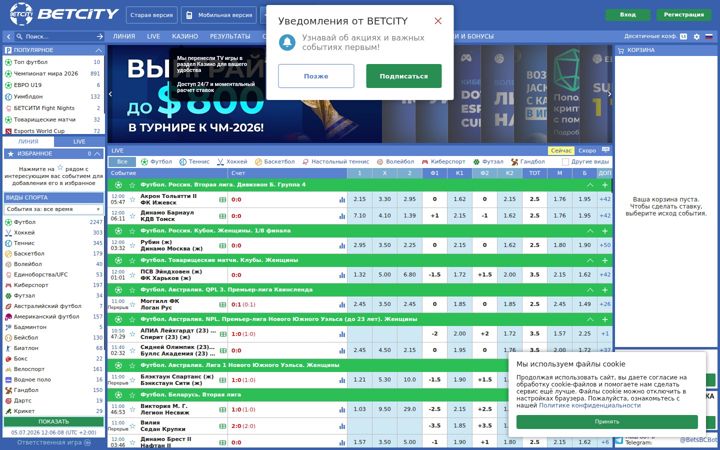Select the Все live filter tab
Image resolution: width=720 pixels, height=450 pixels.
[122, 162]
